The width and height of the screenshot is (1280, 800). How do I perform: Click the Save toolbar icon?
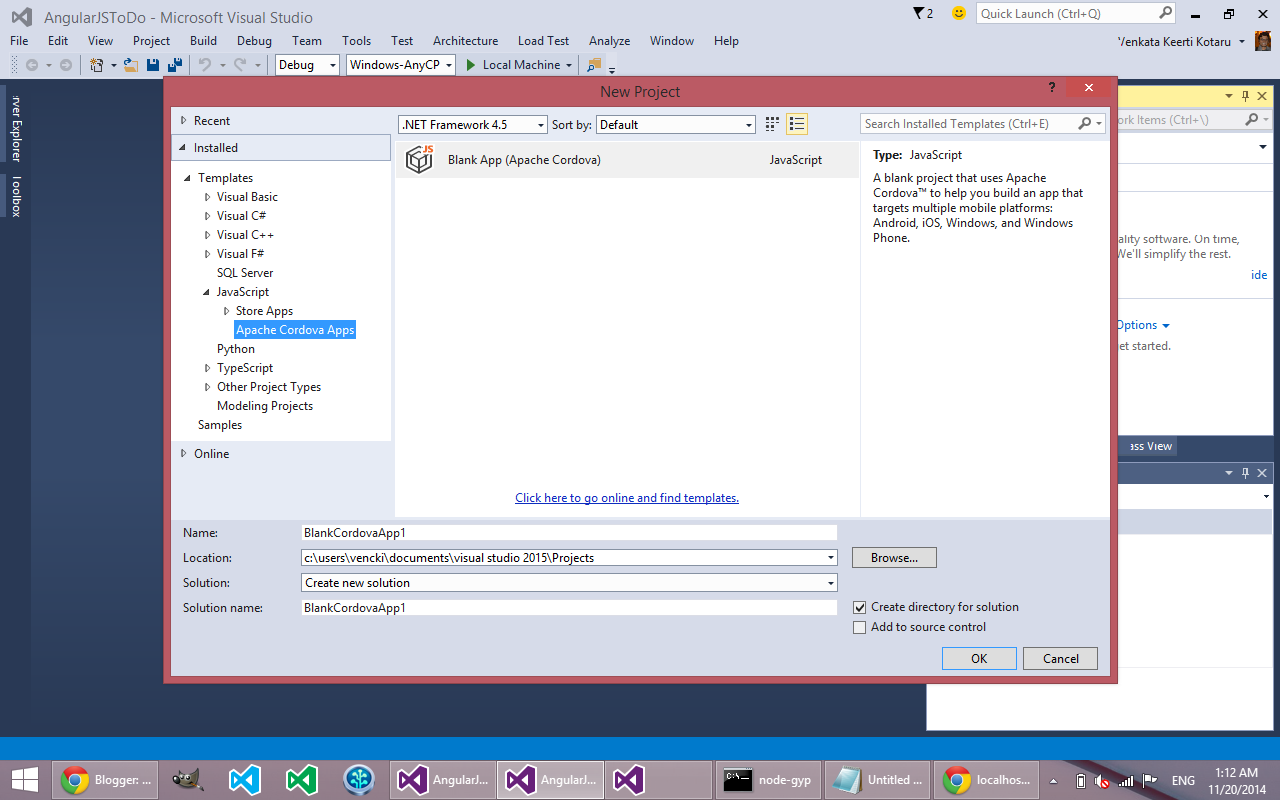151,63
